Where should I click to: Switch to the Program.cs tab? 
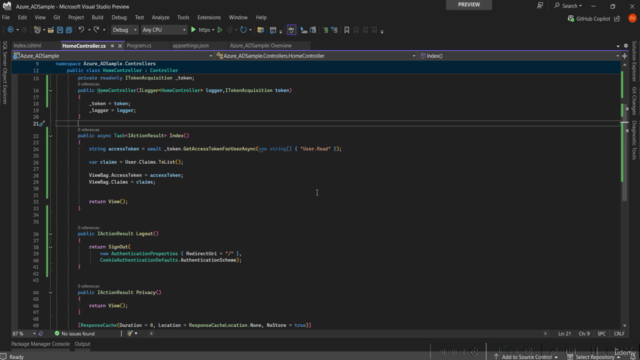tap(139, 46)
